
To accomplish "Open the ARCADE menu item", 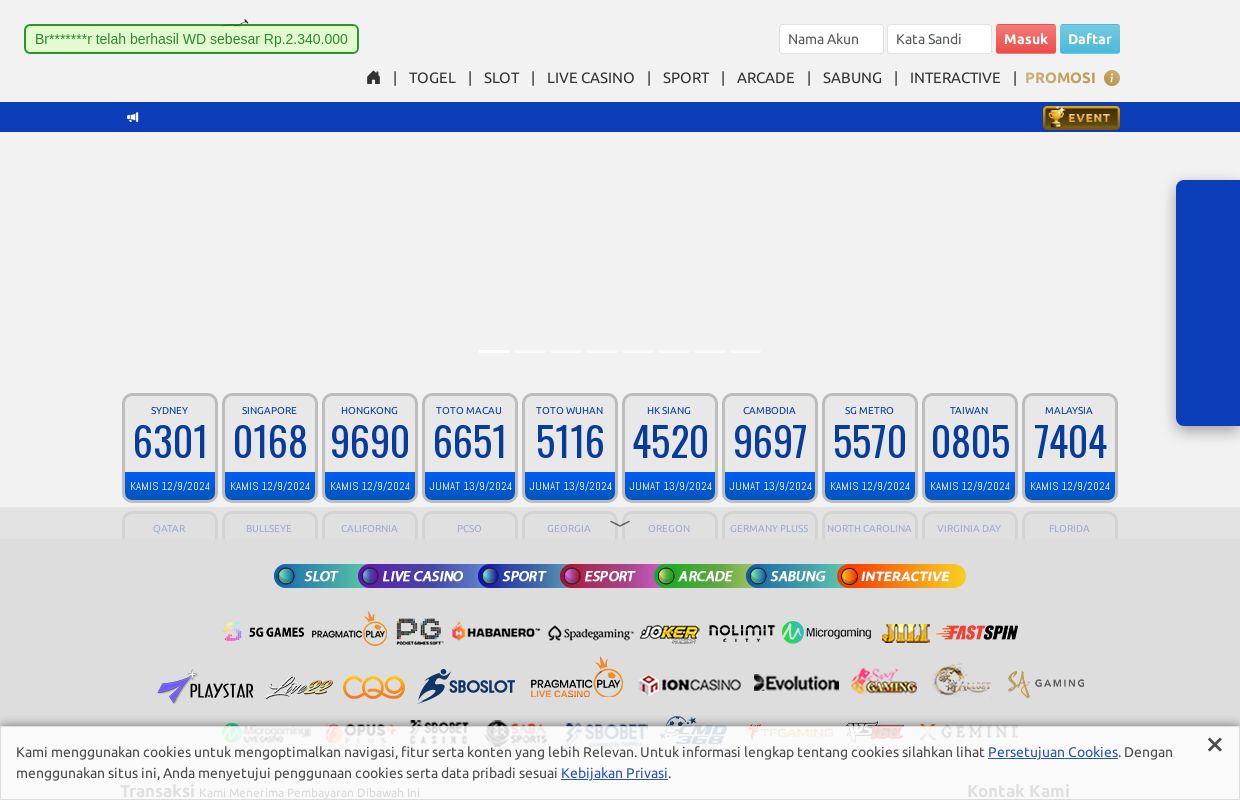I will tap(765, 78).
